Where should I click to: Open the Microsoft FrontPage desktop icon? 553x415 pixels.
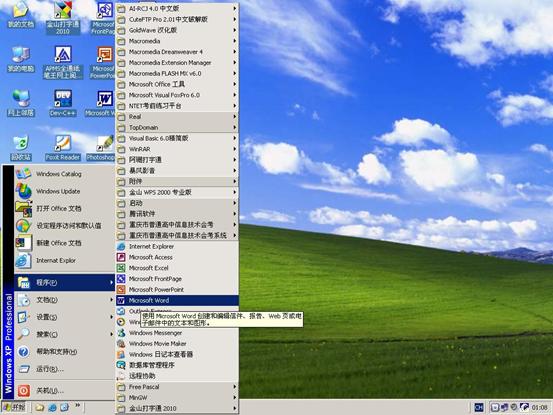pyautogui.click(x=103, y=17)
